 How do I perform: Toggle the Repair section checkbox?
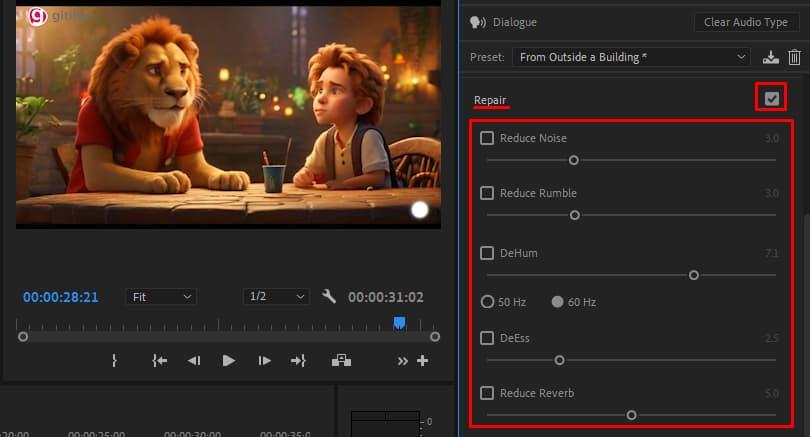pyautogui.click(x=770, y=98)
